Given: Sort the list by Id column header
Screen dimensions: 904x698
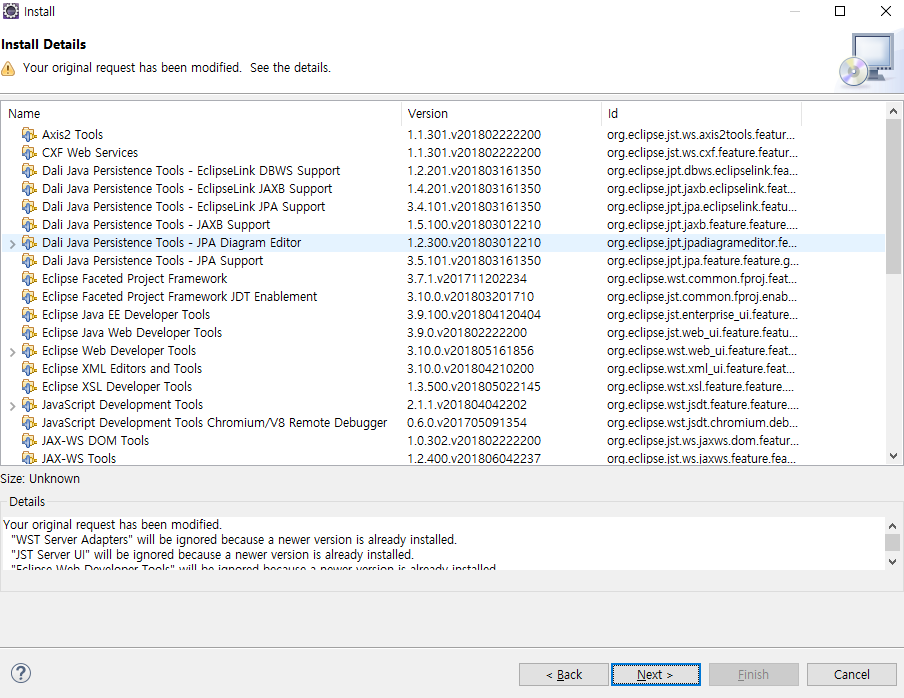Looking at the screenshot, I should [701, 114].
